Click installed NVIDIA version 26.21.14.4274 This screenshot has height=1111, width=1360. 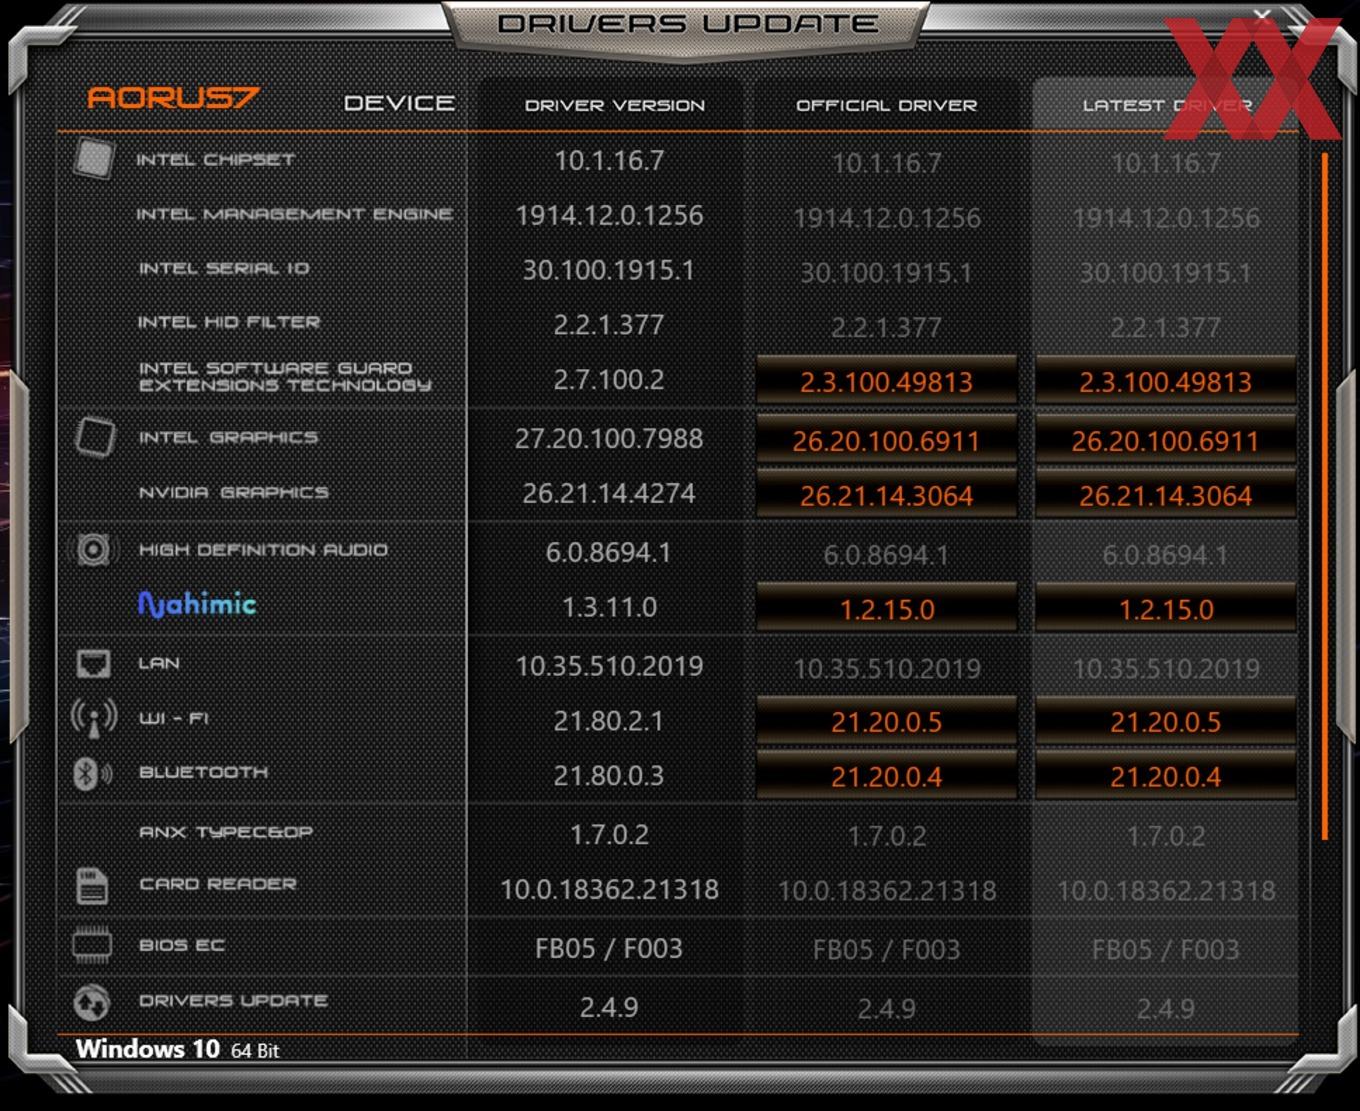click(x=609, y=493)
